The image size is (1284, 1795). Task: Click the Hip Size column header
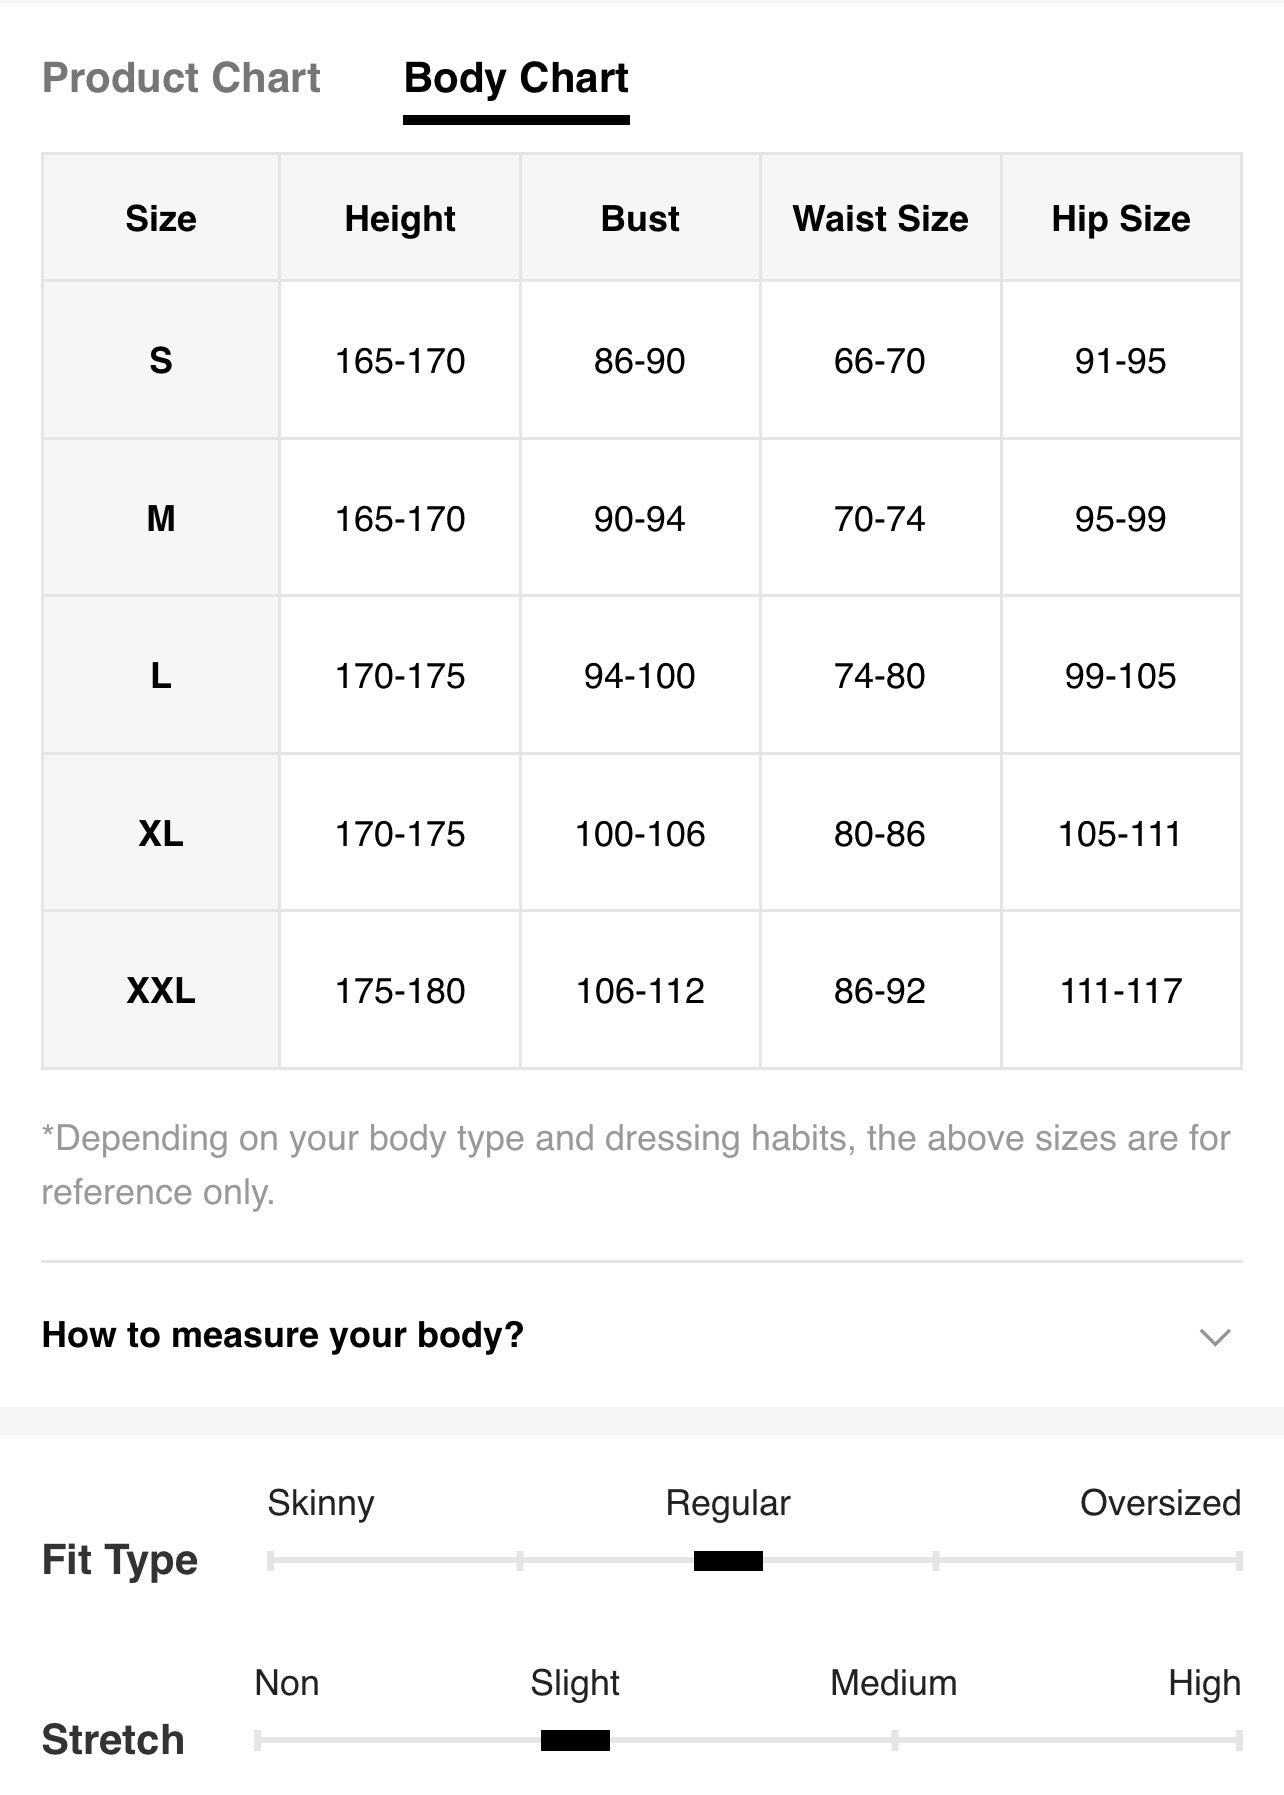[1121, 218]
